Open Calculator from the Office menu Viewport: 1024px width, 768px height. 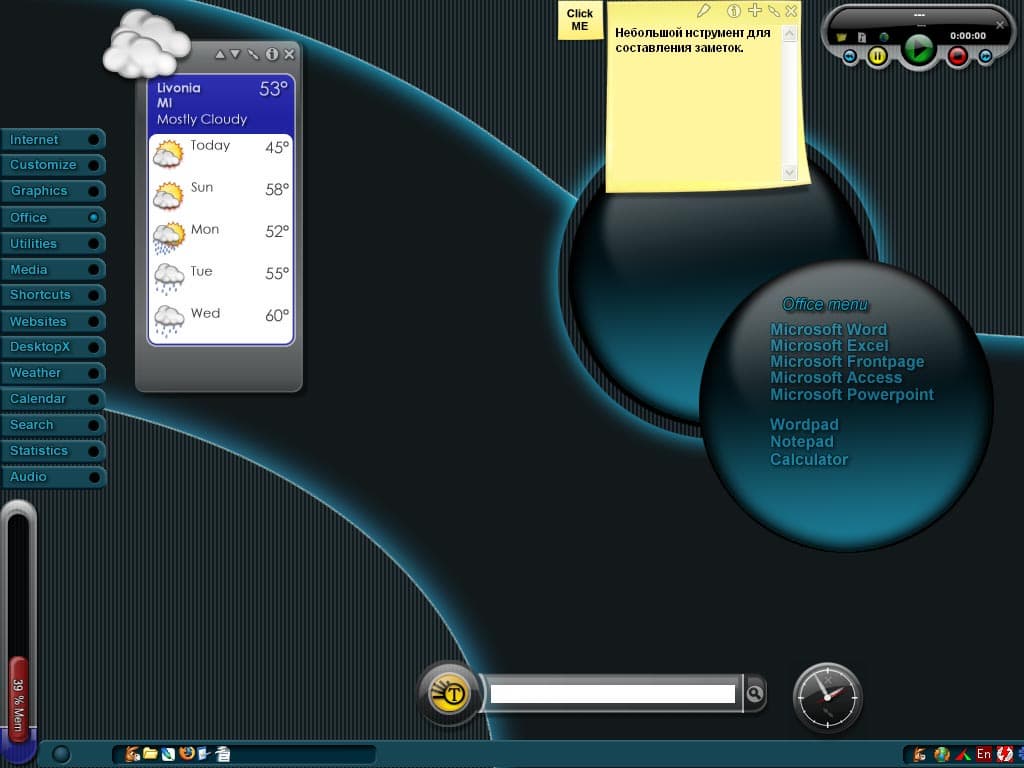pyautogui.click(x=808, y=460)
